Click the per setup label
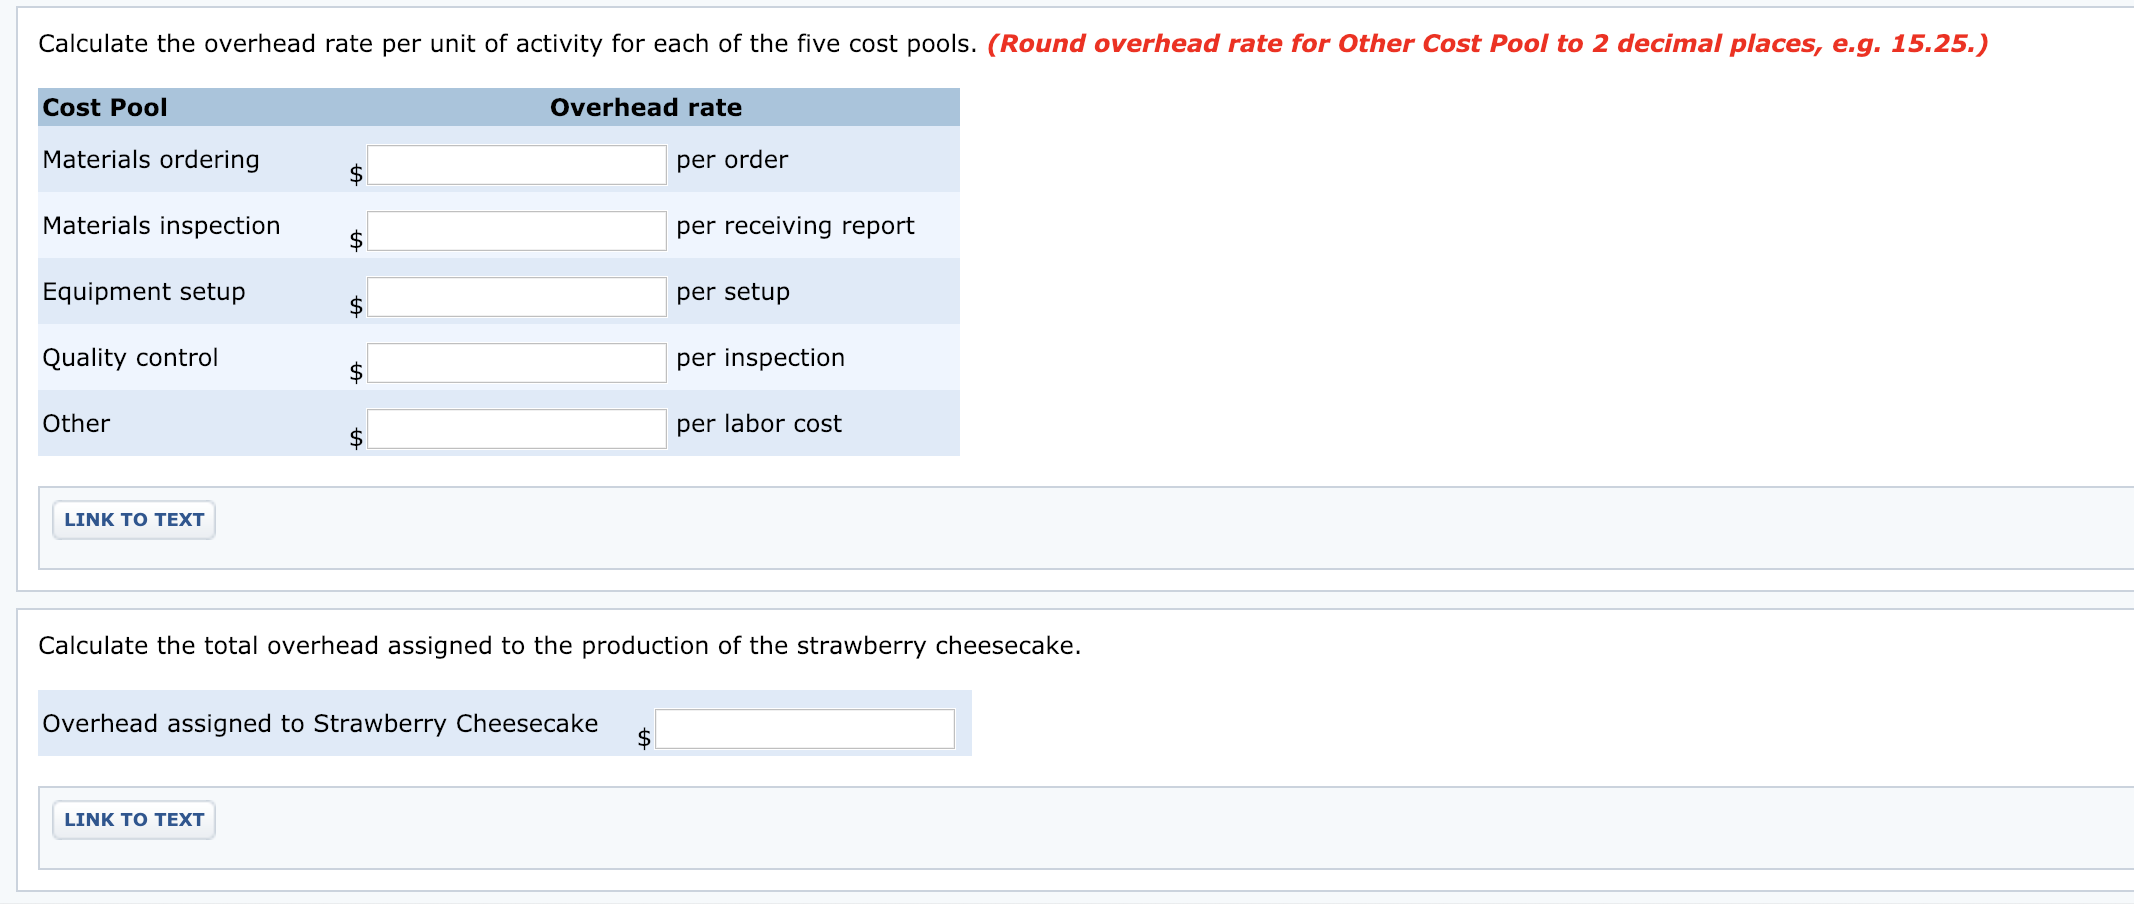Viewport: 2134px width, 904px height. point(732,291)
